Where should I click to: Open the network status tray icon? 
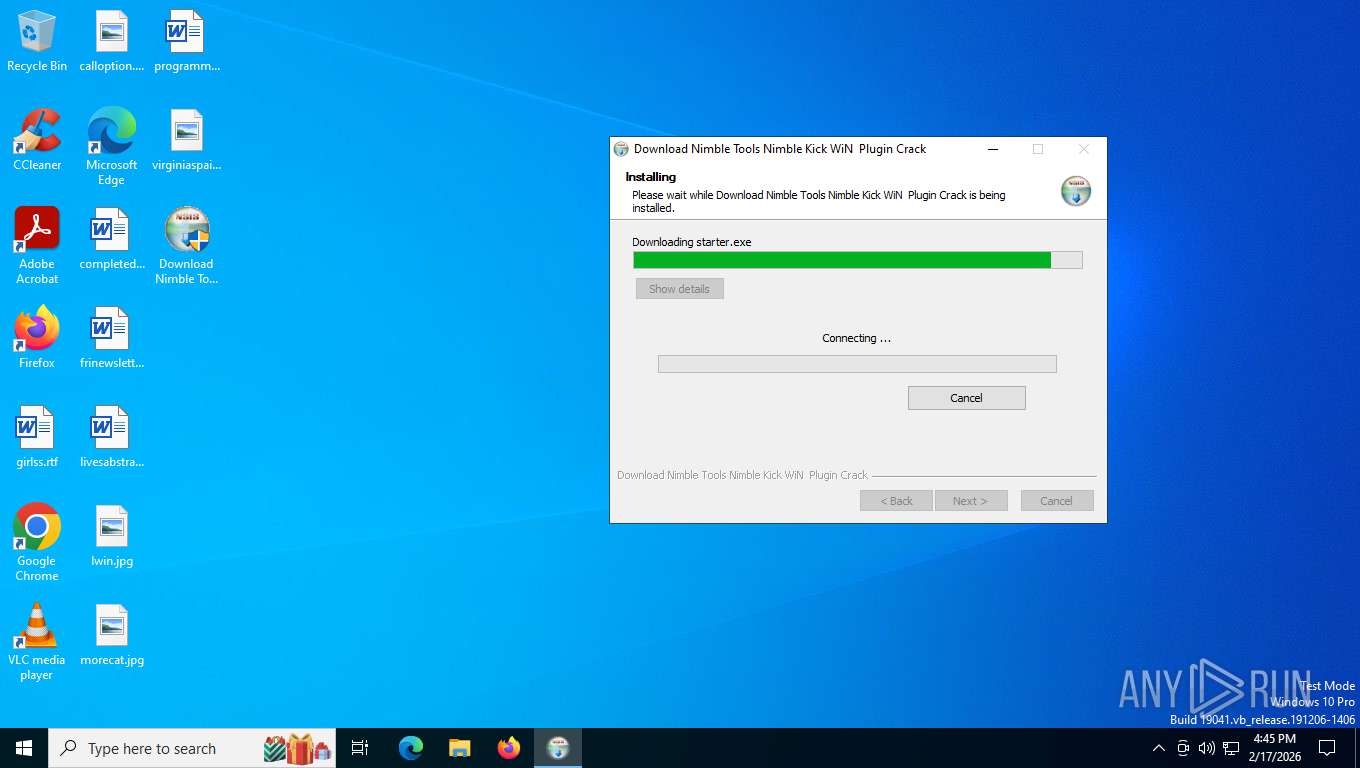pos(1231,748)
